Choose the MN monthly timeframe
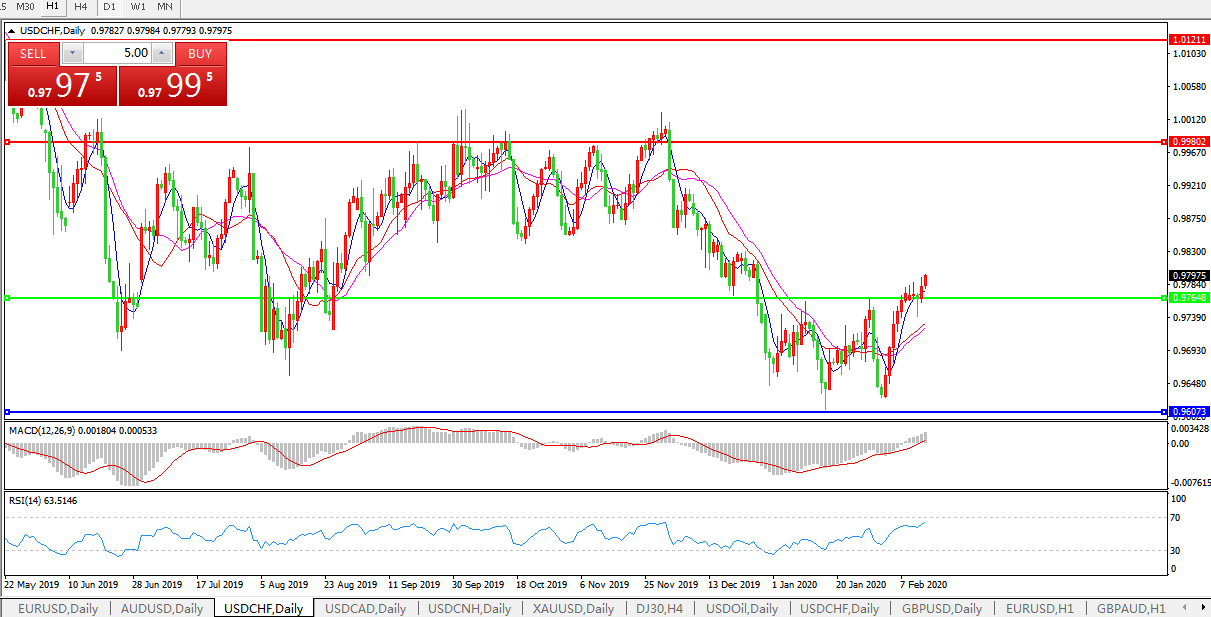 [165, 7]
